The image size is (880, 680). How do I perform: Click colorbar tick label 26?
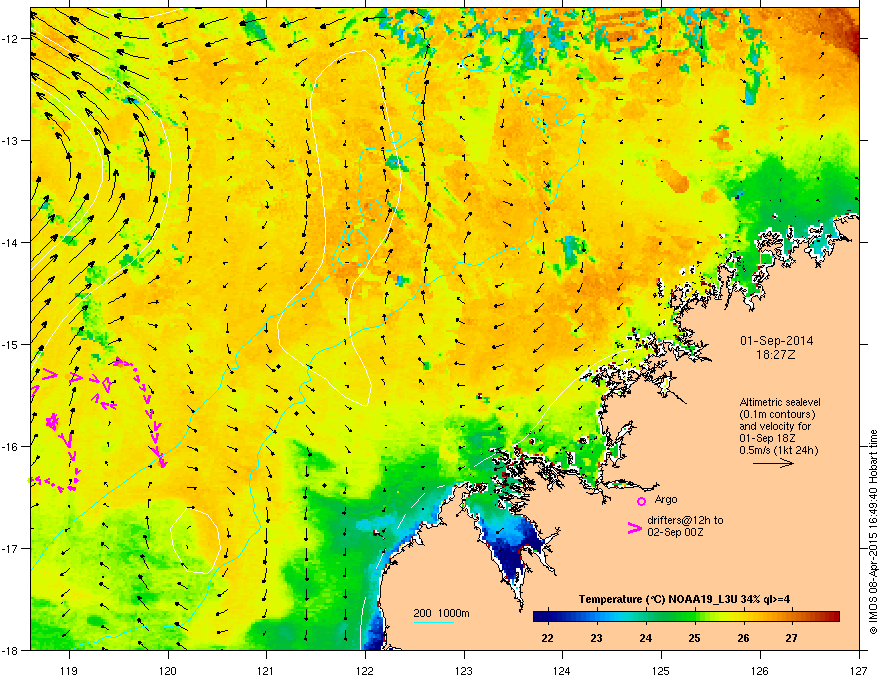(743, 638)
